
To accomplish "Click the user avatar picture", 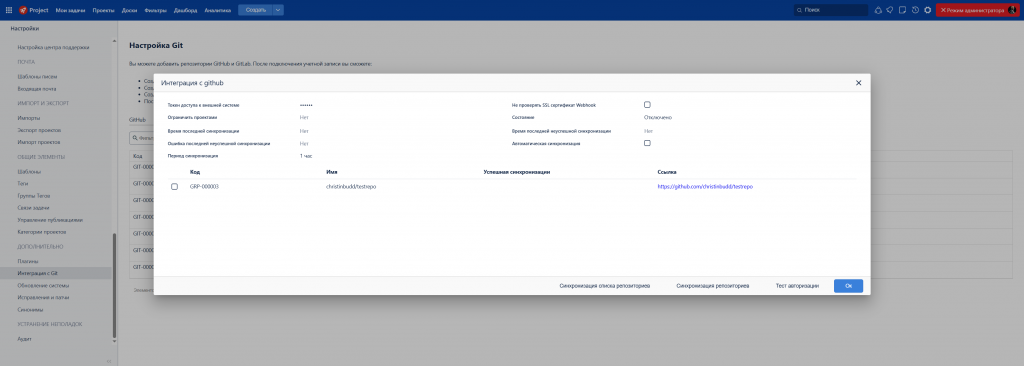I will coord(1012,10).
